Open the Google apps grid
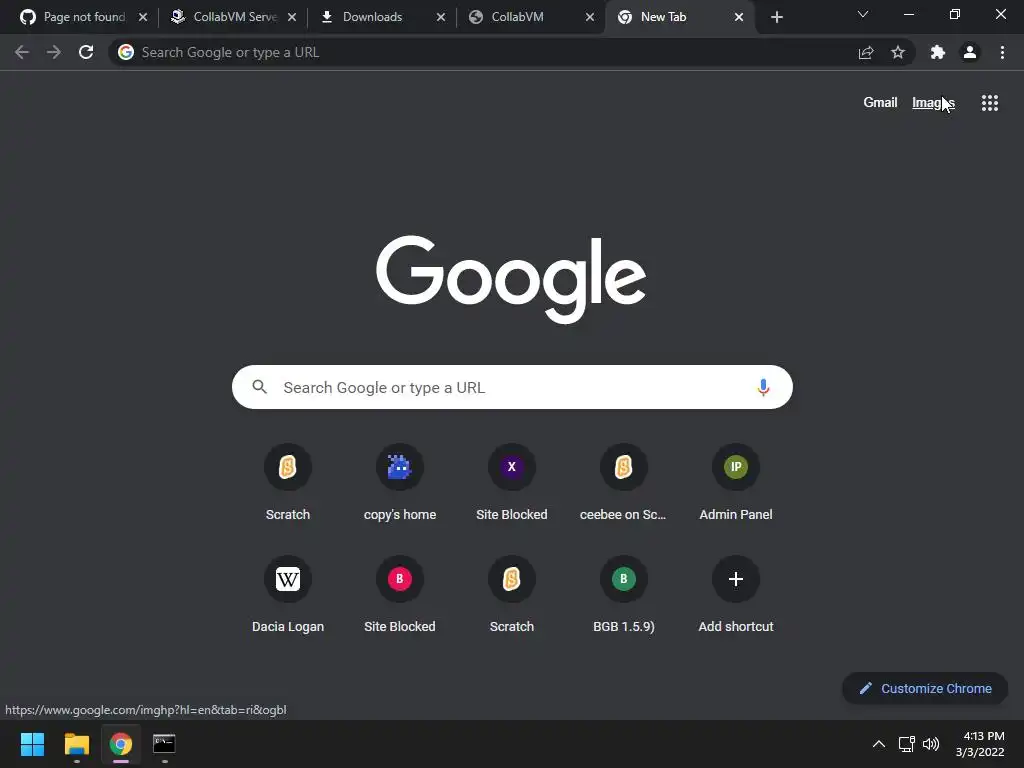This screenshot has height=768, width=1024. click(x=990, y=103)
